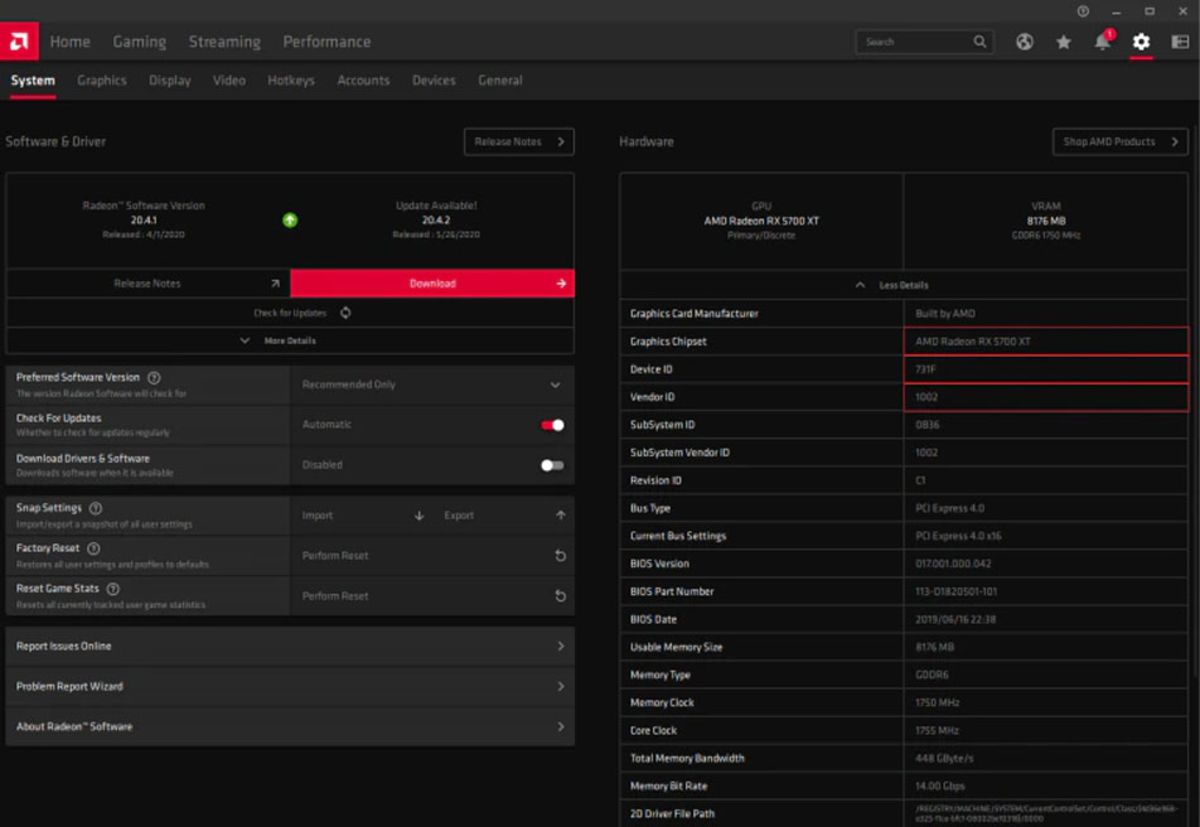Click Revision ID value C1

pos(921,481)
